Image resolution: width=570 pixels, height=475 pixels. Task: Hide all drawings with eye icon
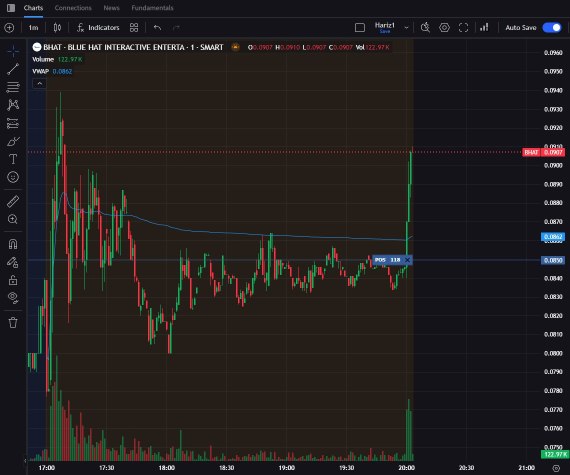point(13,298)
